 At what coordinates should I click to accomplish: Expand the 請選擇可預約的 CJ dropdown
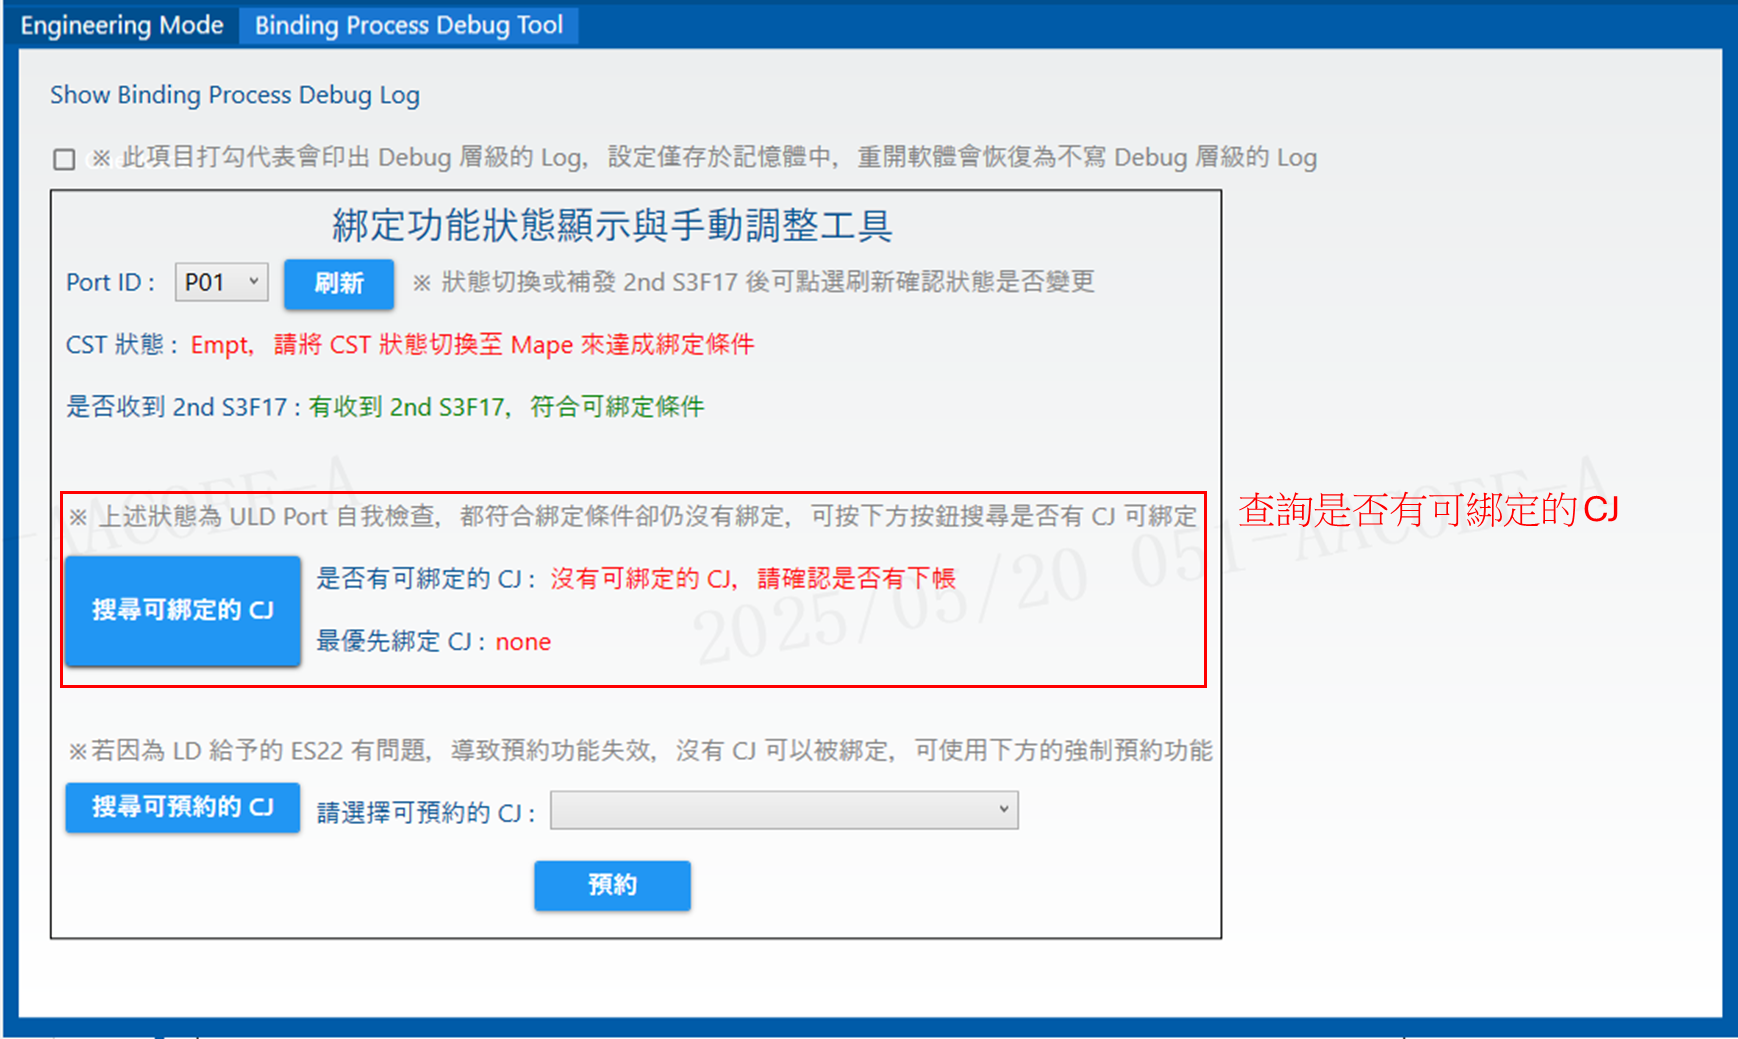[x=784, y=810]
